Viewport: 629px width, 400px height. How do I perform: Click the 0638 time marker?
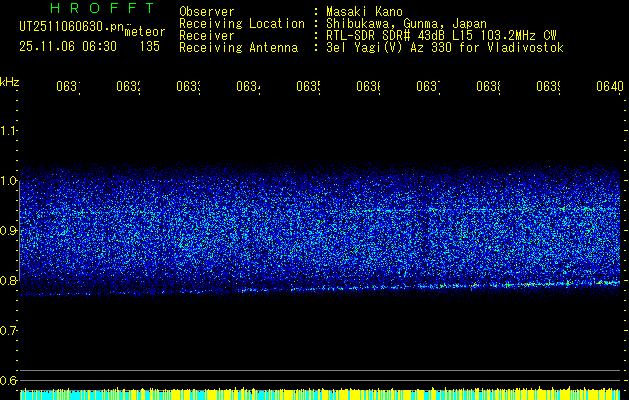[489, 87]
